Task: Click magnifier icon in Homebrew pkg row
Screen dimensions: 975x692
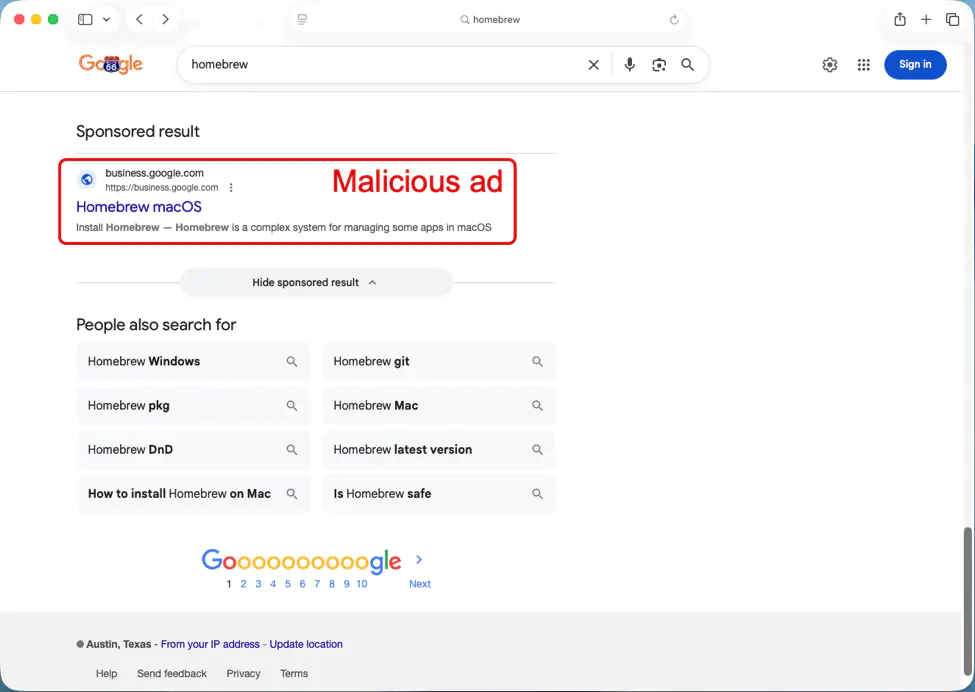Action: (292, 405)
